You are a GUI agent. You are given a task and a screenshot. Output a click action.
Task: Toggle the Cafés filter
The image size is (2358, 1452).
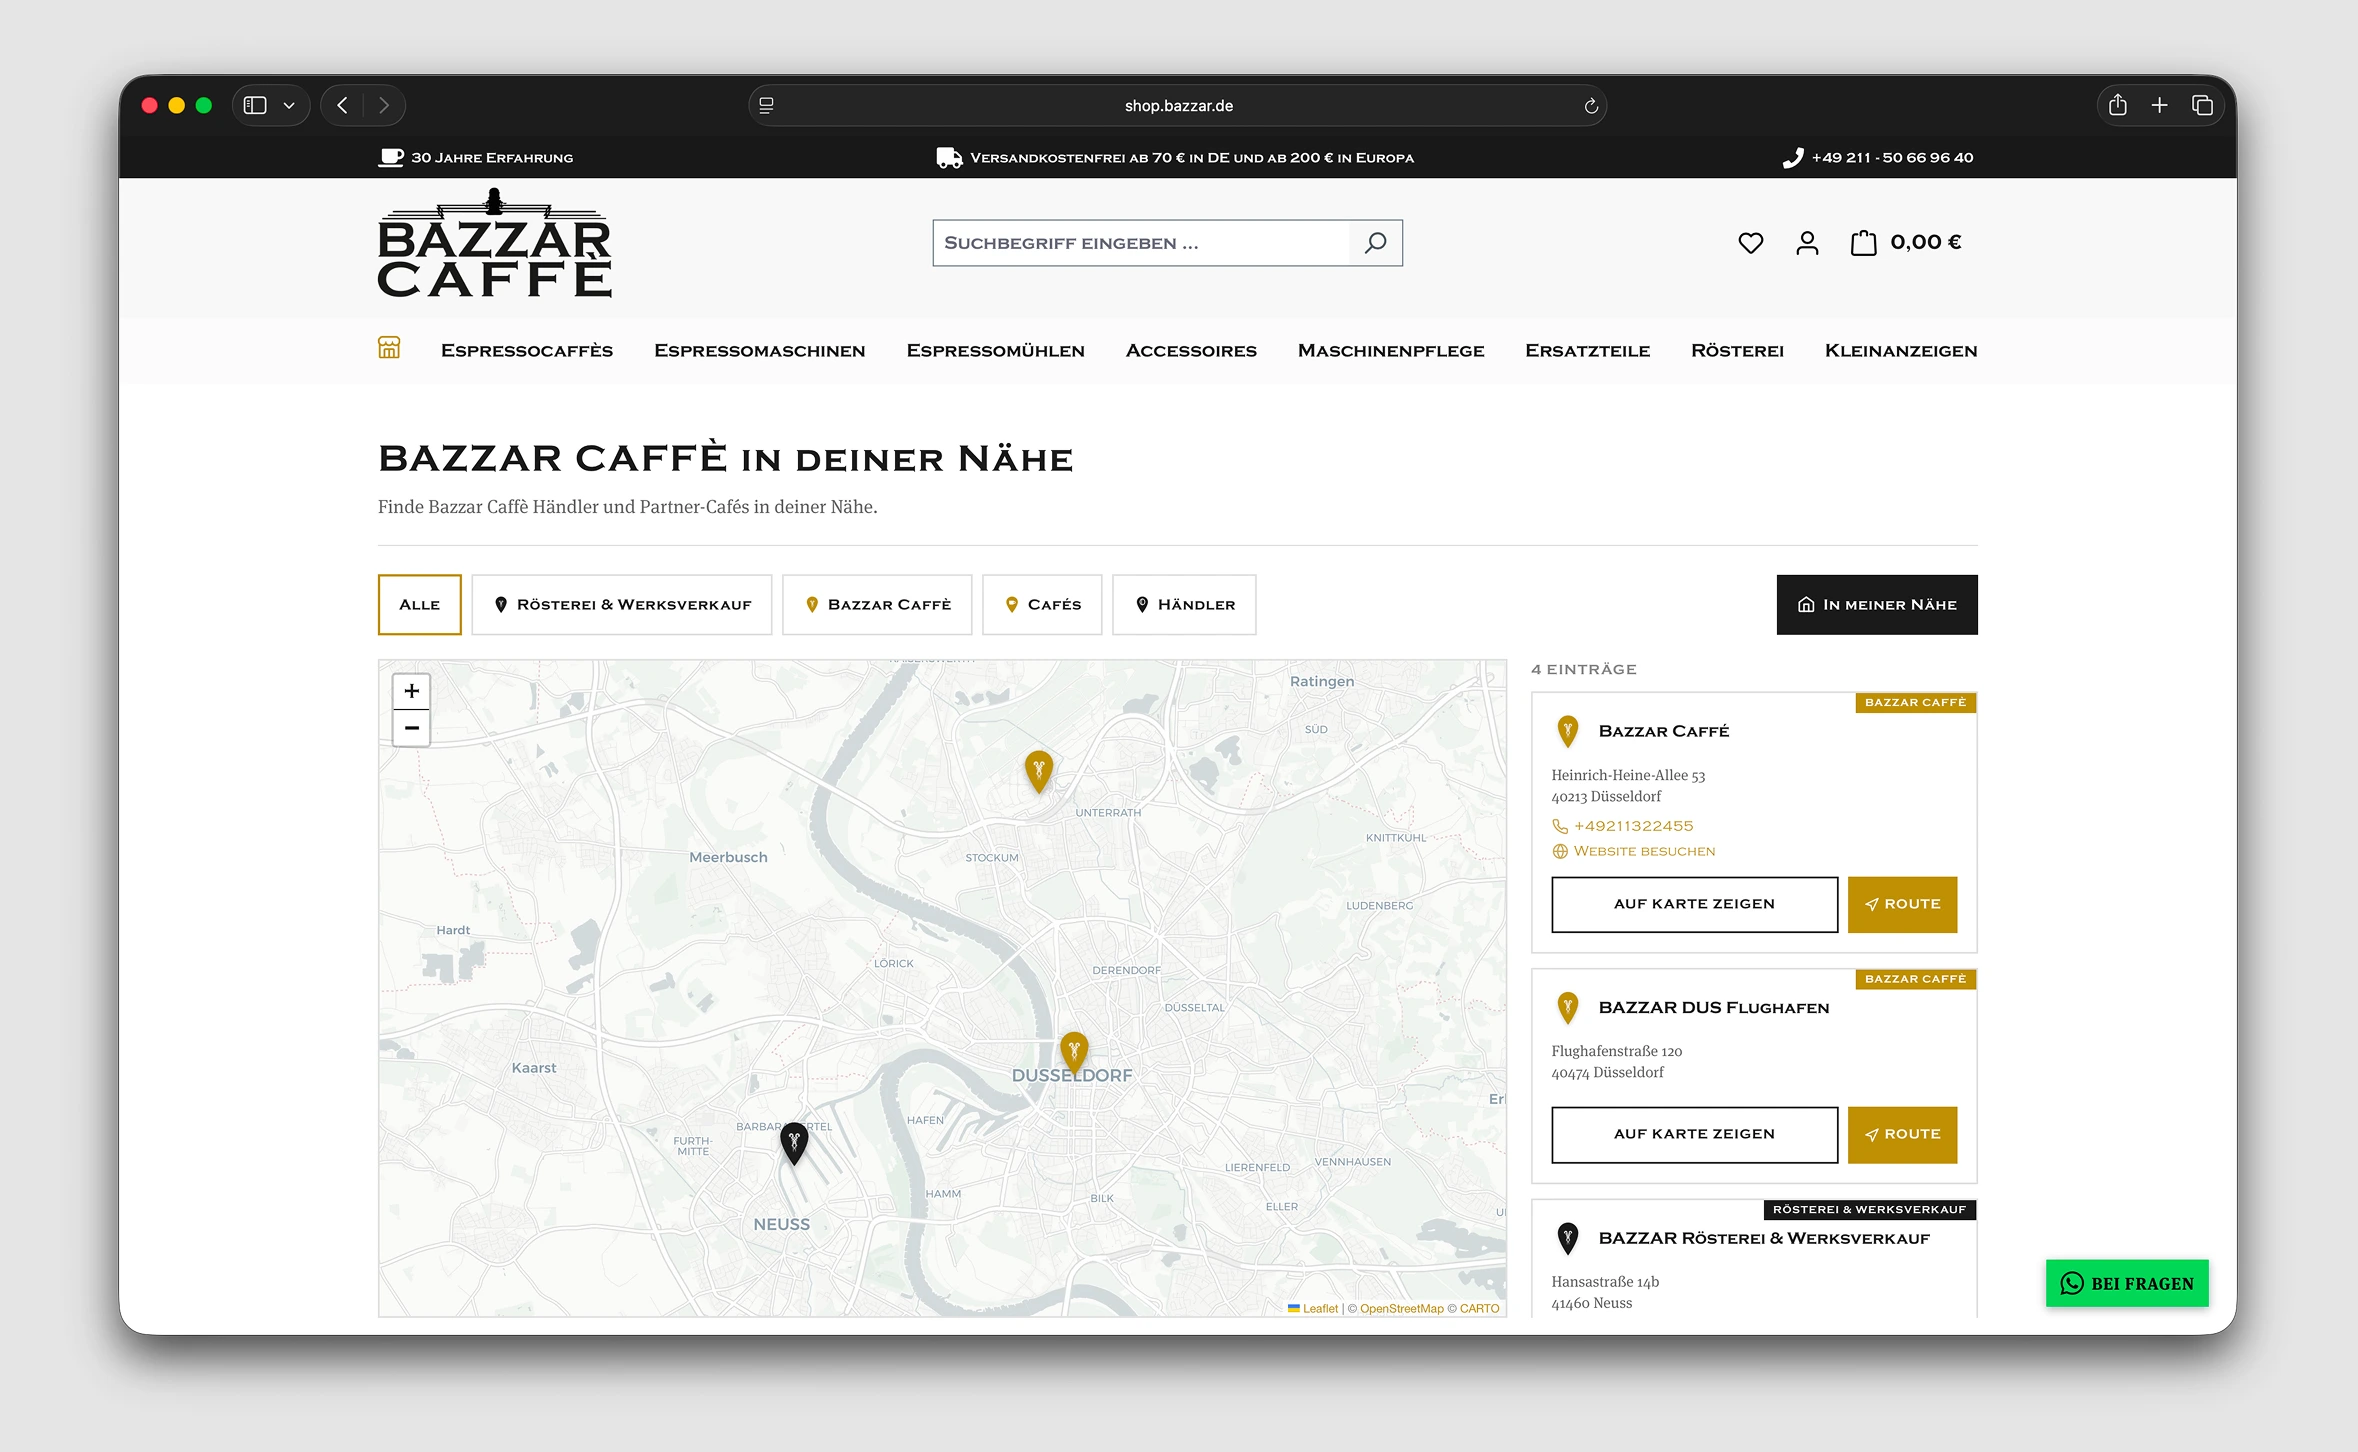click(1042, 605)
